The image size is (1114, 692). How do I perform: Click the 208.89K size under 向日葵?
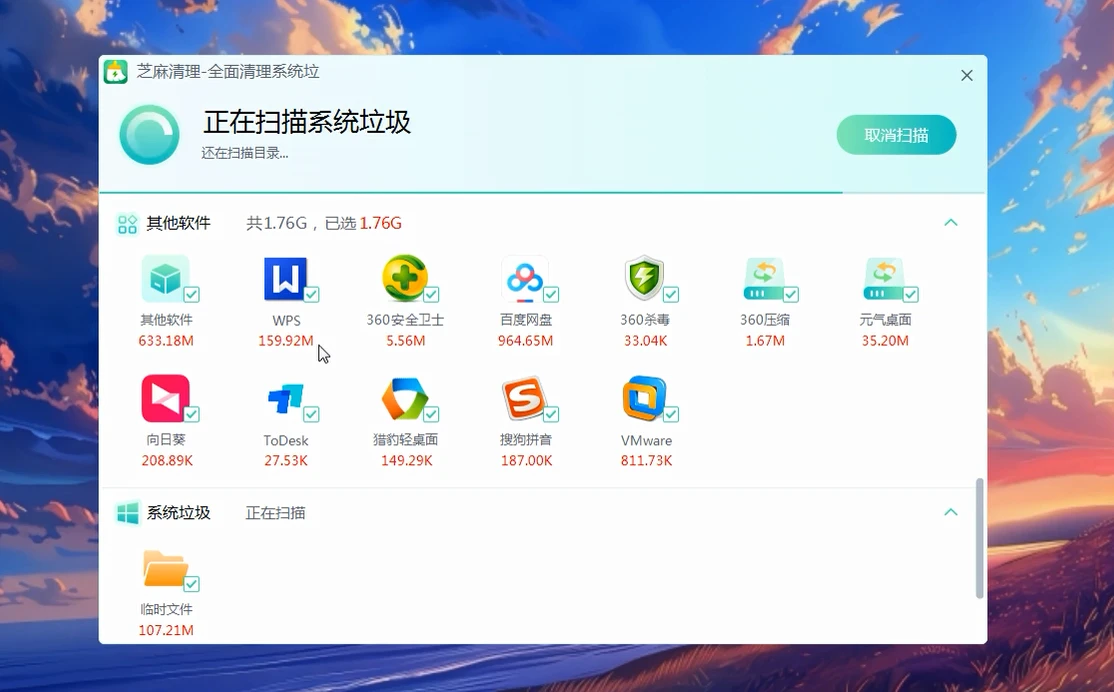pos(167,460)
